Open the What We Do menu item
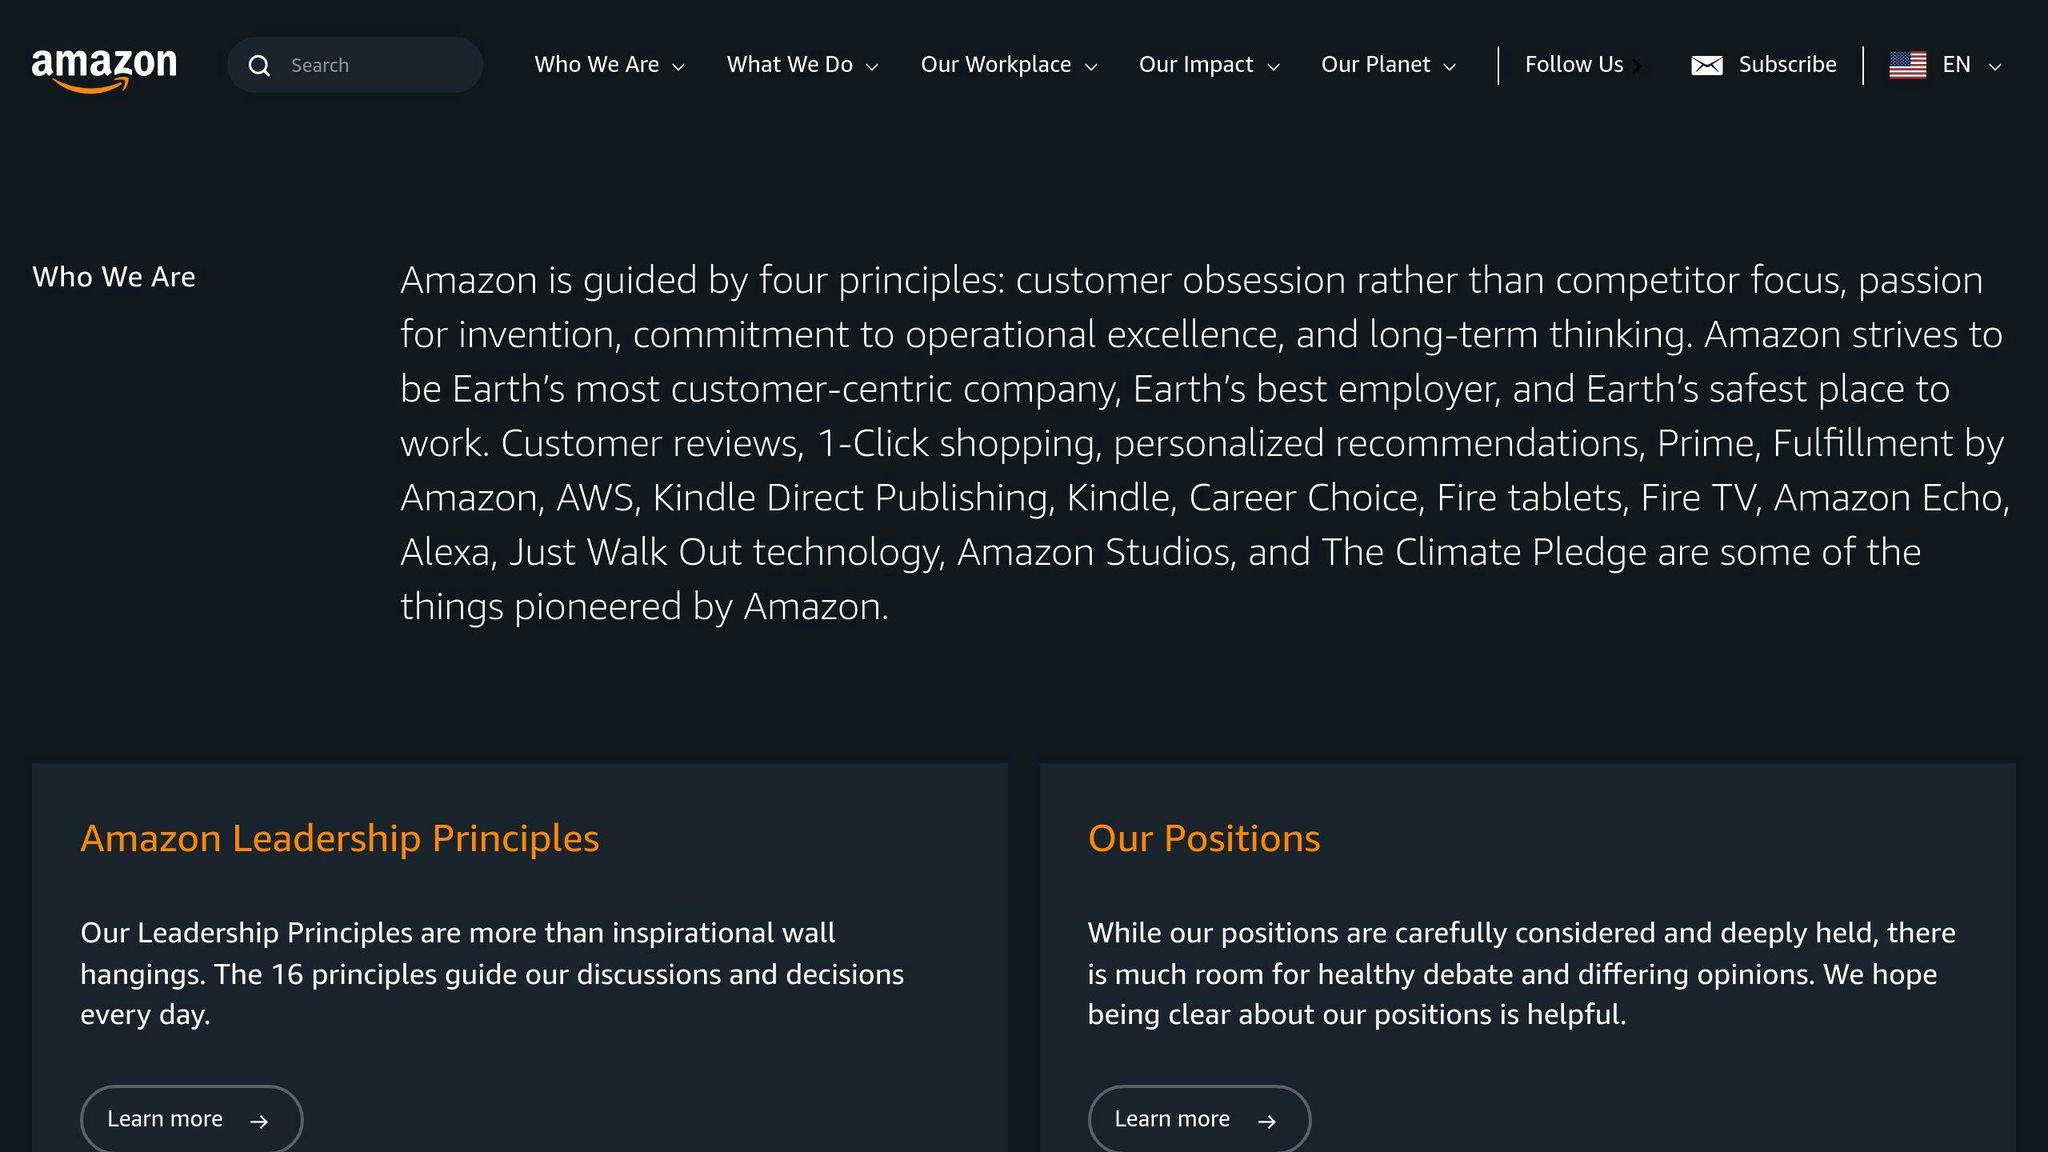Image resolution: width=2048 pixels, height=1152 pixels. click(790, 64)
